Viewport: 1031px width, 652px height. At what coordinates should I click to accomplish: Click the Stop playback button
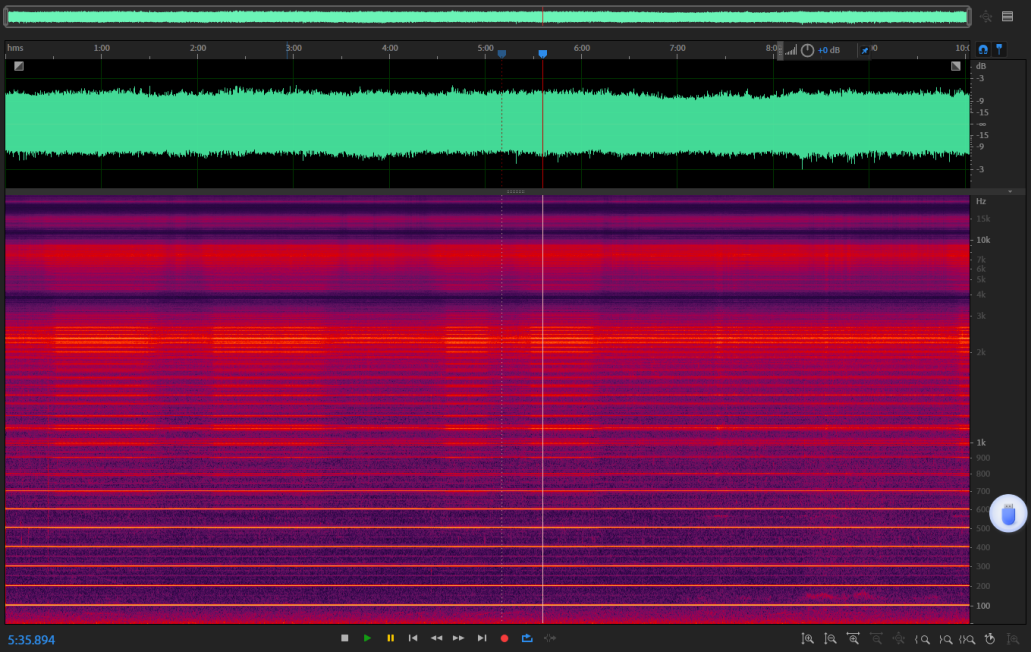pyautogui.click(x=345, y=638)
